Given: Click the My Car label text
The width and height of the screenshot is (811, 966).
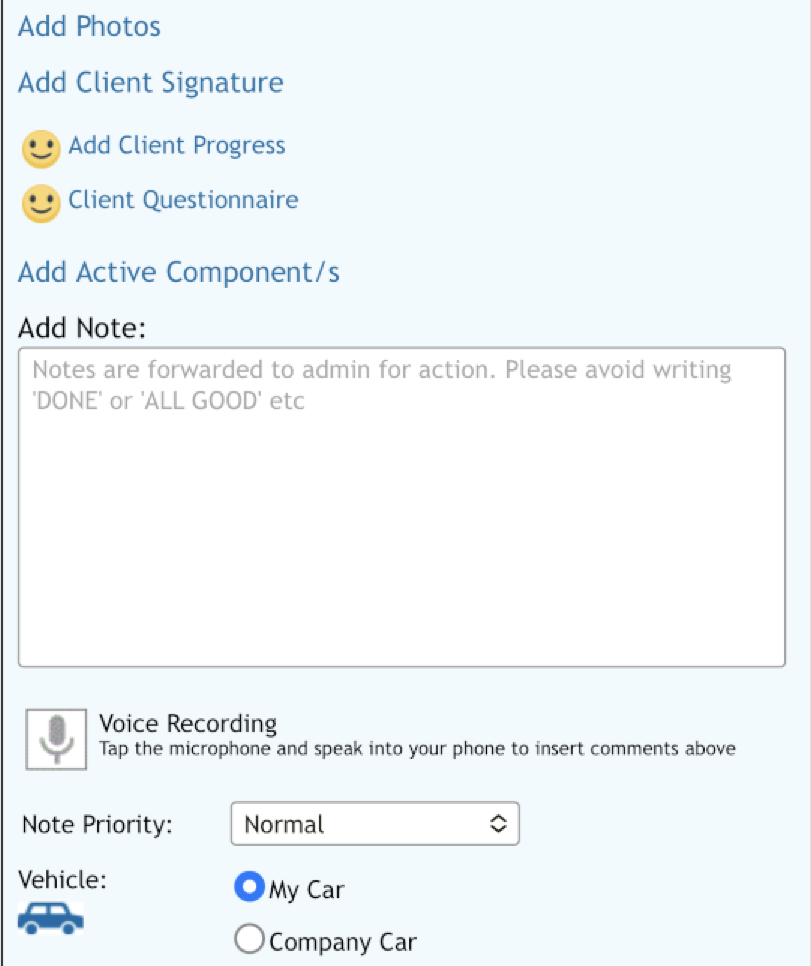Looking at the screenshot, I should [x=306, y=890].
